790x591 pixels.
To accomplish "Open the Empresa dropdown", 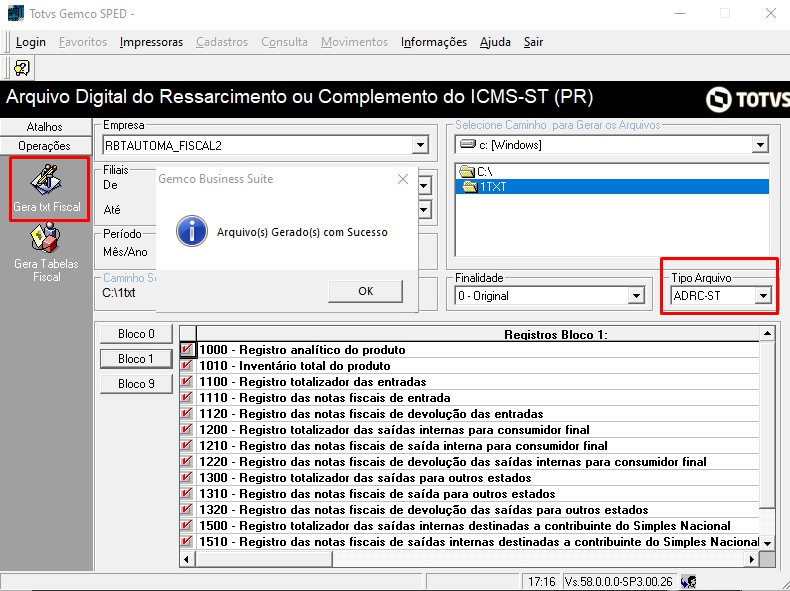I will pyautogui.click(x=420, y=145).
